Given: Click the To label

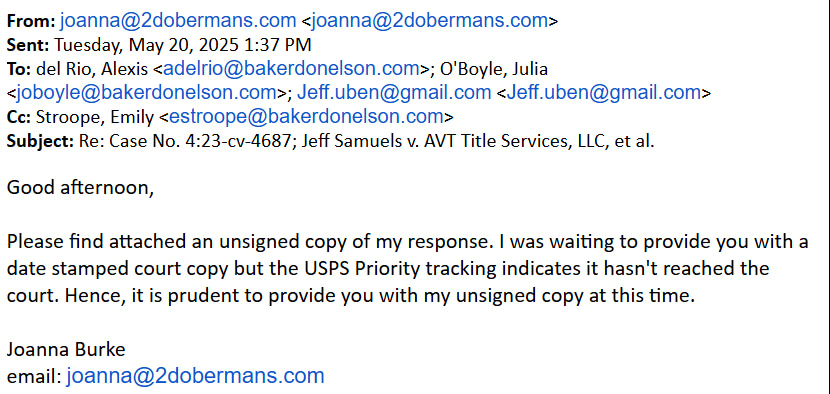Looking at the screenshot, I should 19,69.
